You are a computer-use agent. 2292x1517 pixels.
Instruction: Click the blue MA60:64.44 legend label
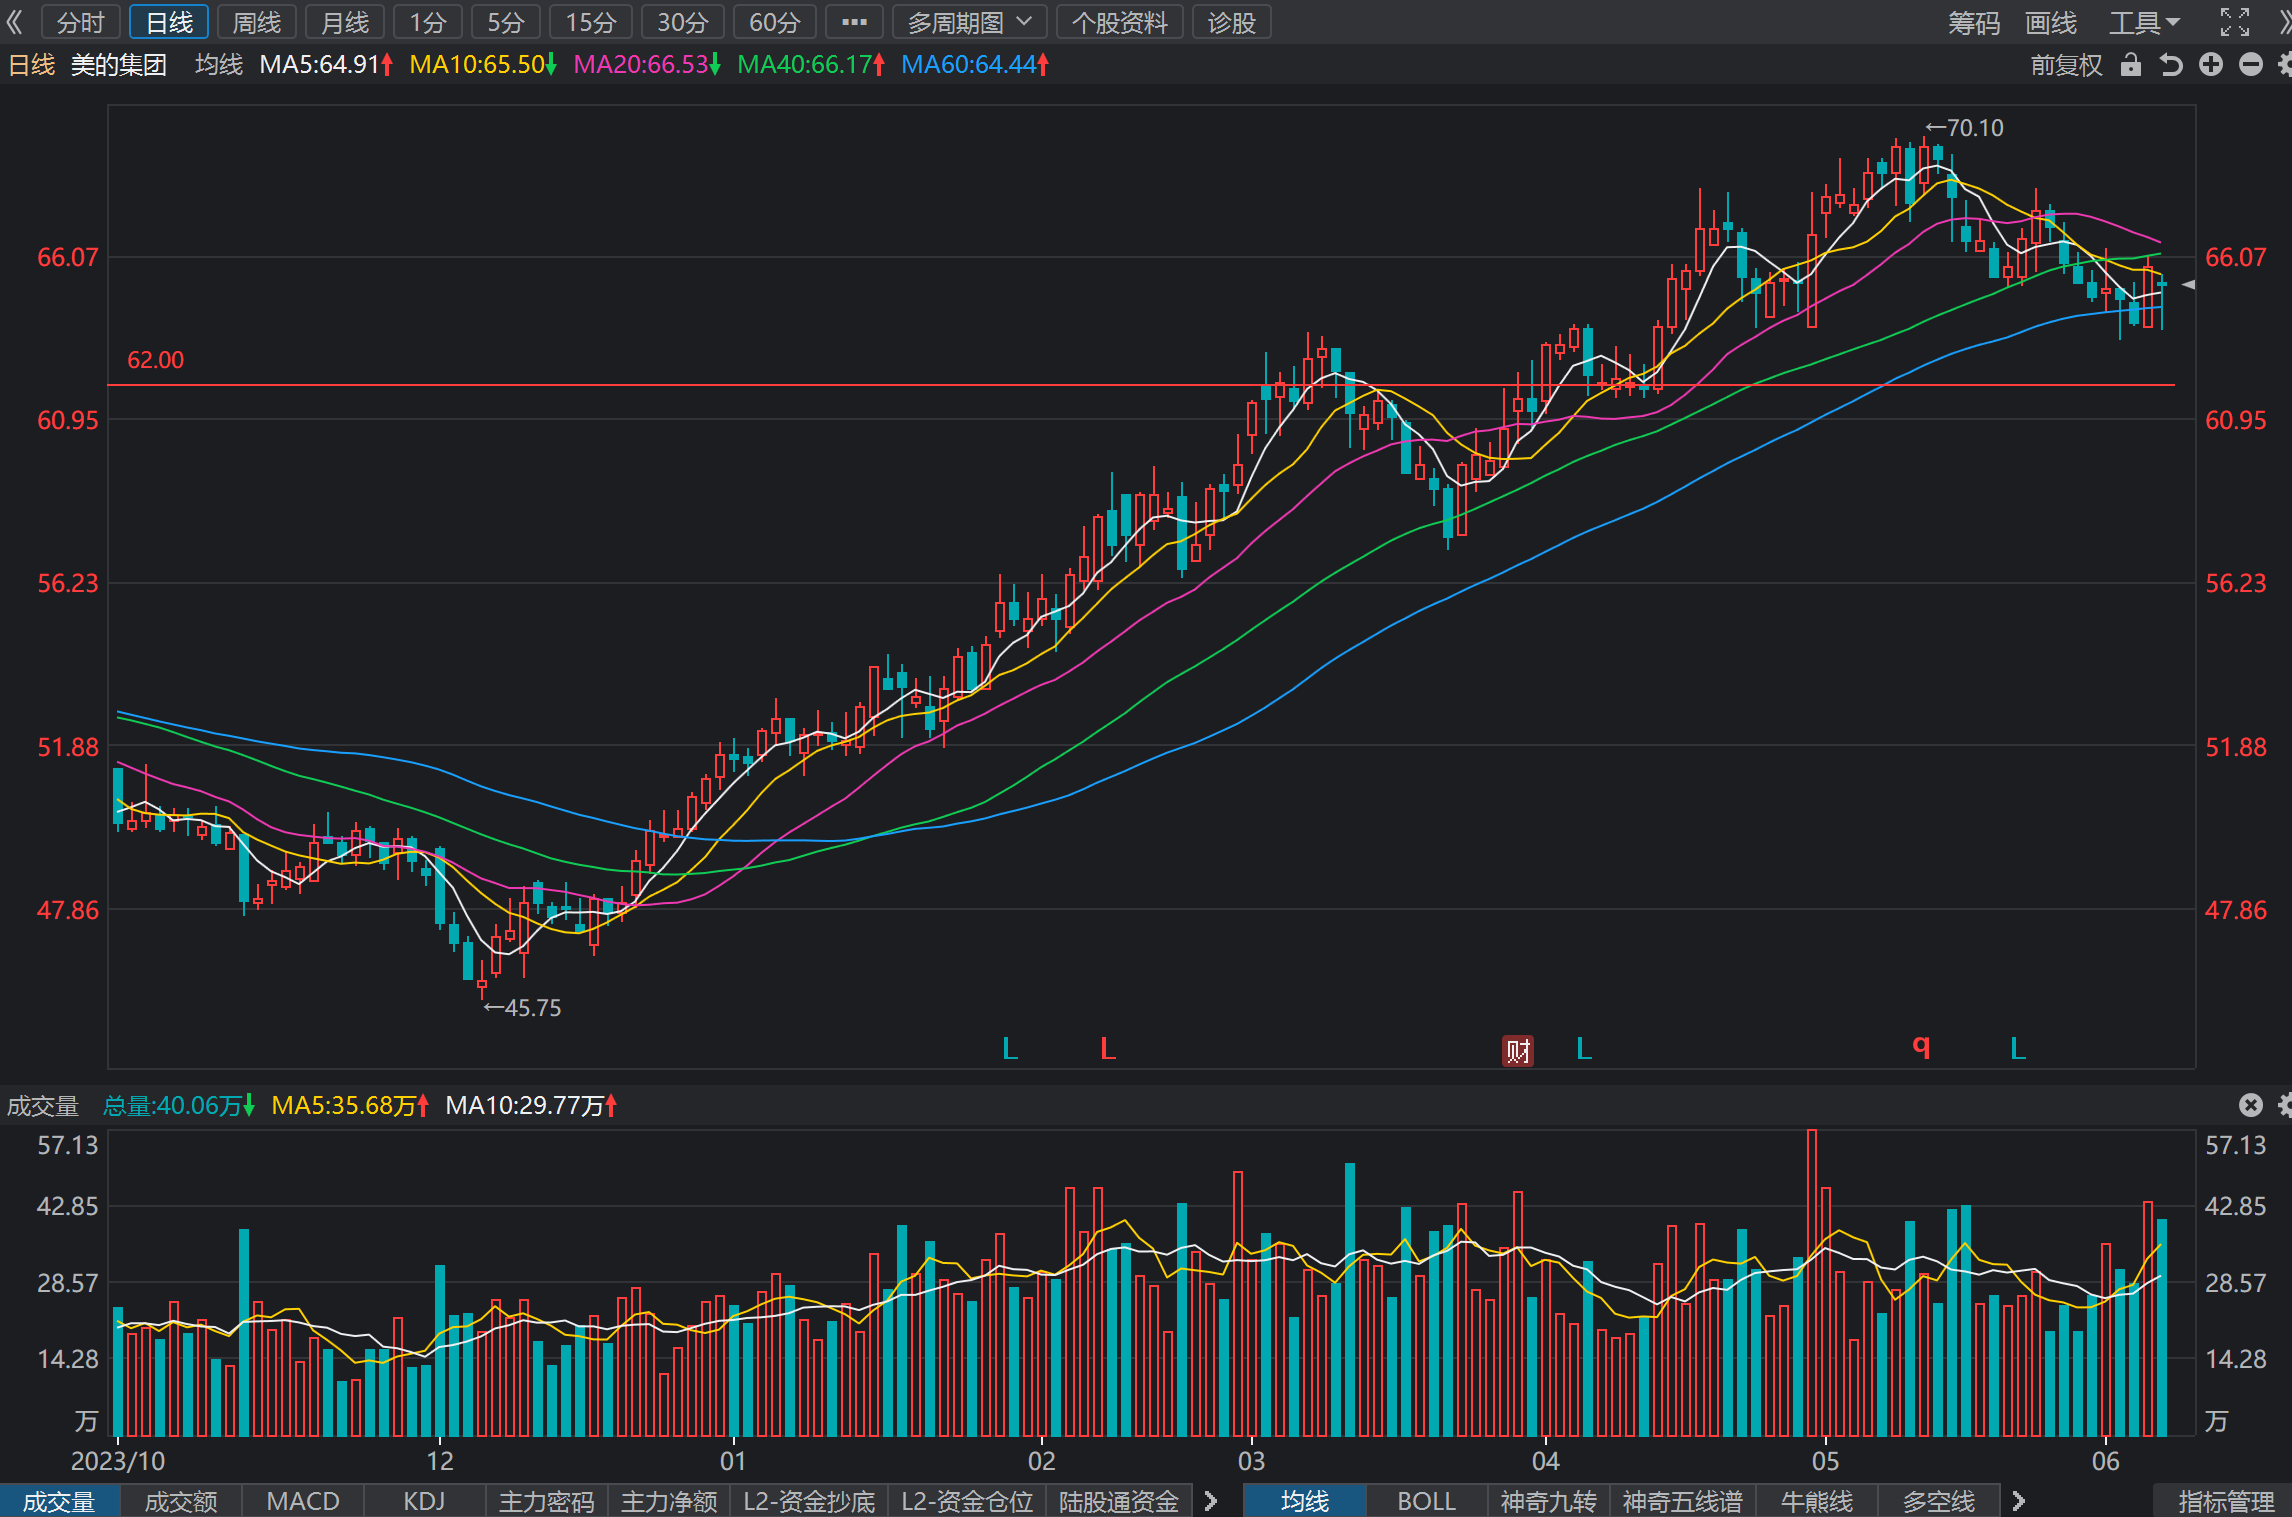975,65
